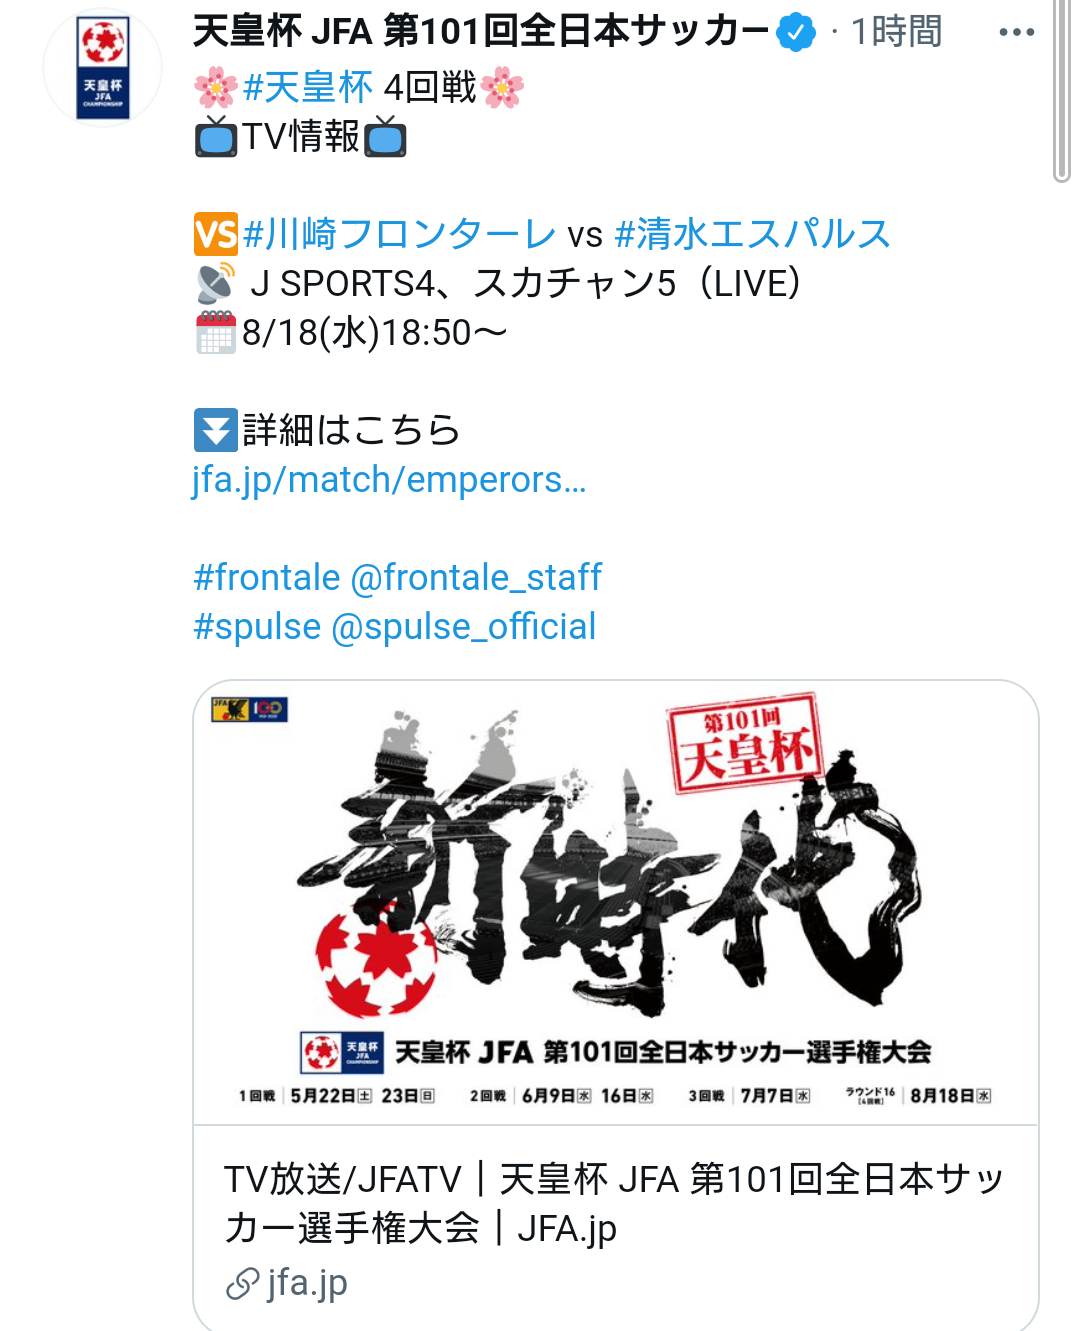Open the #清水エスパルス hashtag
The width and height of the screenshot is (1080, 1331).
pos(752,234)
